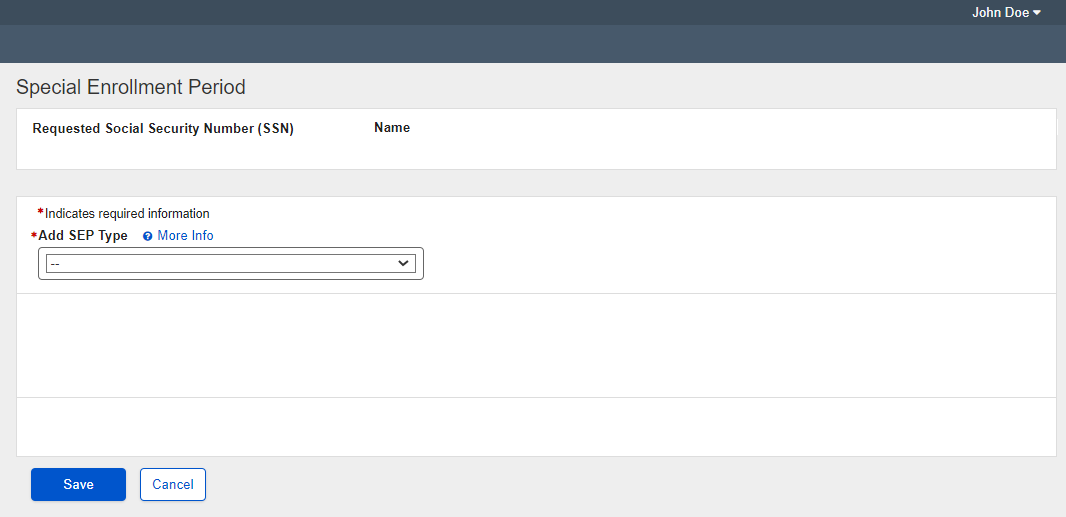Screen dimensions: 1066x517
Task: Open the John Doe user menu
Action: pos(1000,13)
